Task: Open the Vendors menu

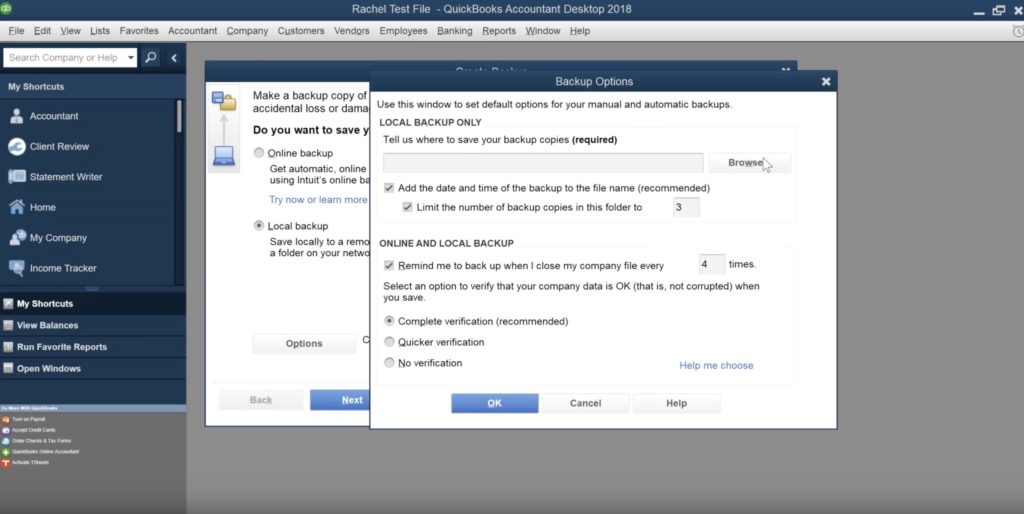Action: pos(351,31)
